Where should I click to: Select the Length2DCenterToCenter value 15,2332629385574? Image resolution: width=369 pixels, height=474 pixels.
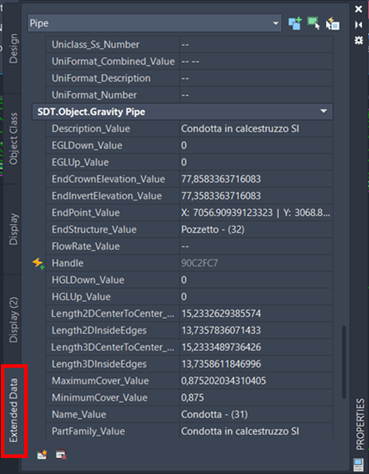[256, 314]
